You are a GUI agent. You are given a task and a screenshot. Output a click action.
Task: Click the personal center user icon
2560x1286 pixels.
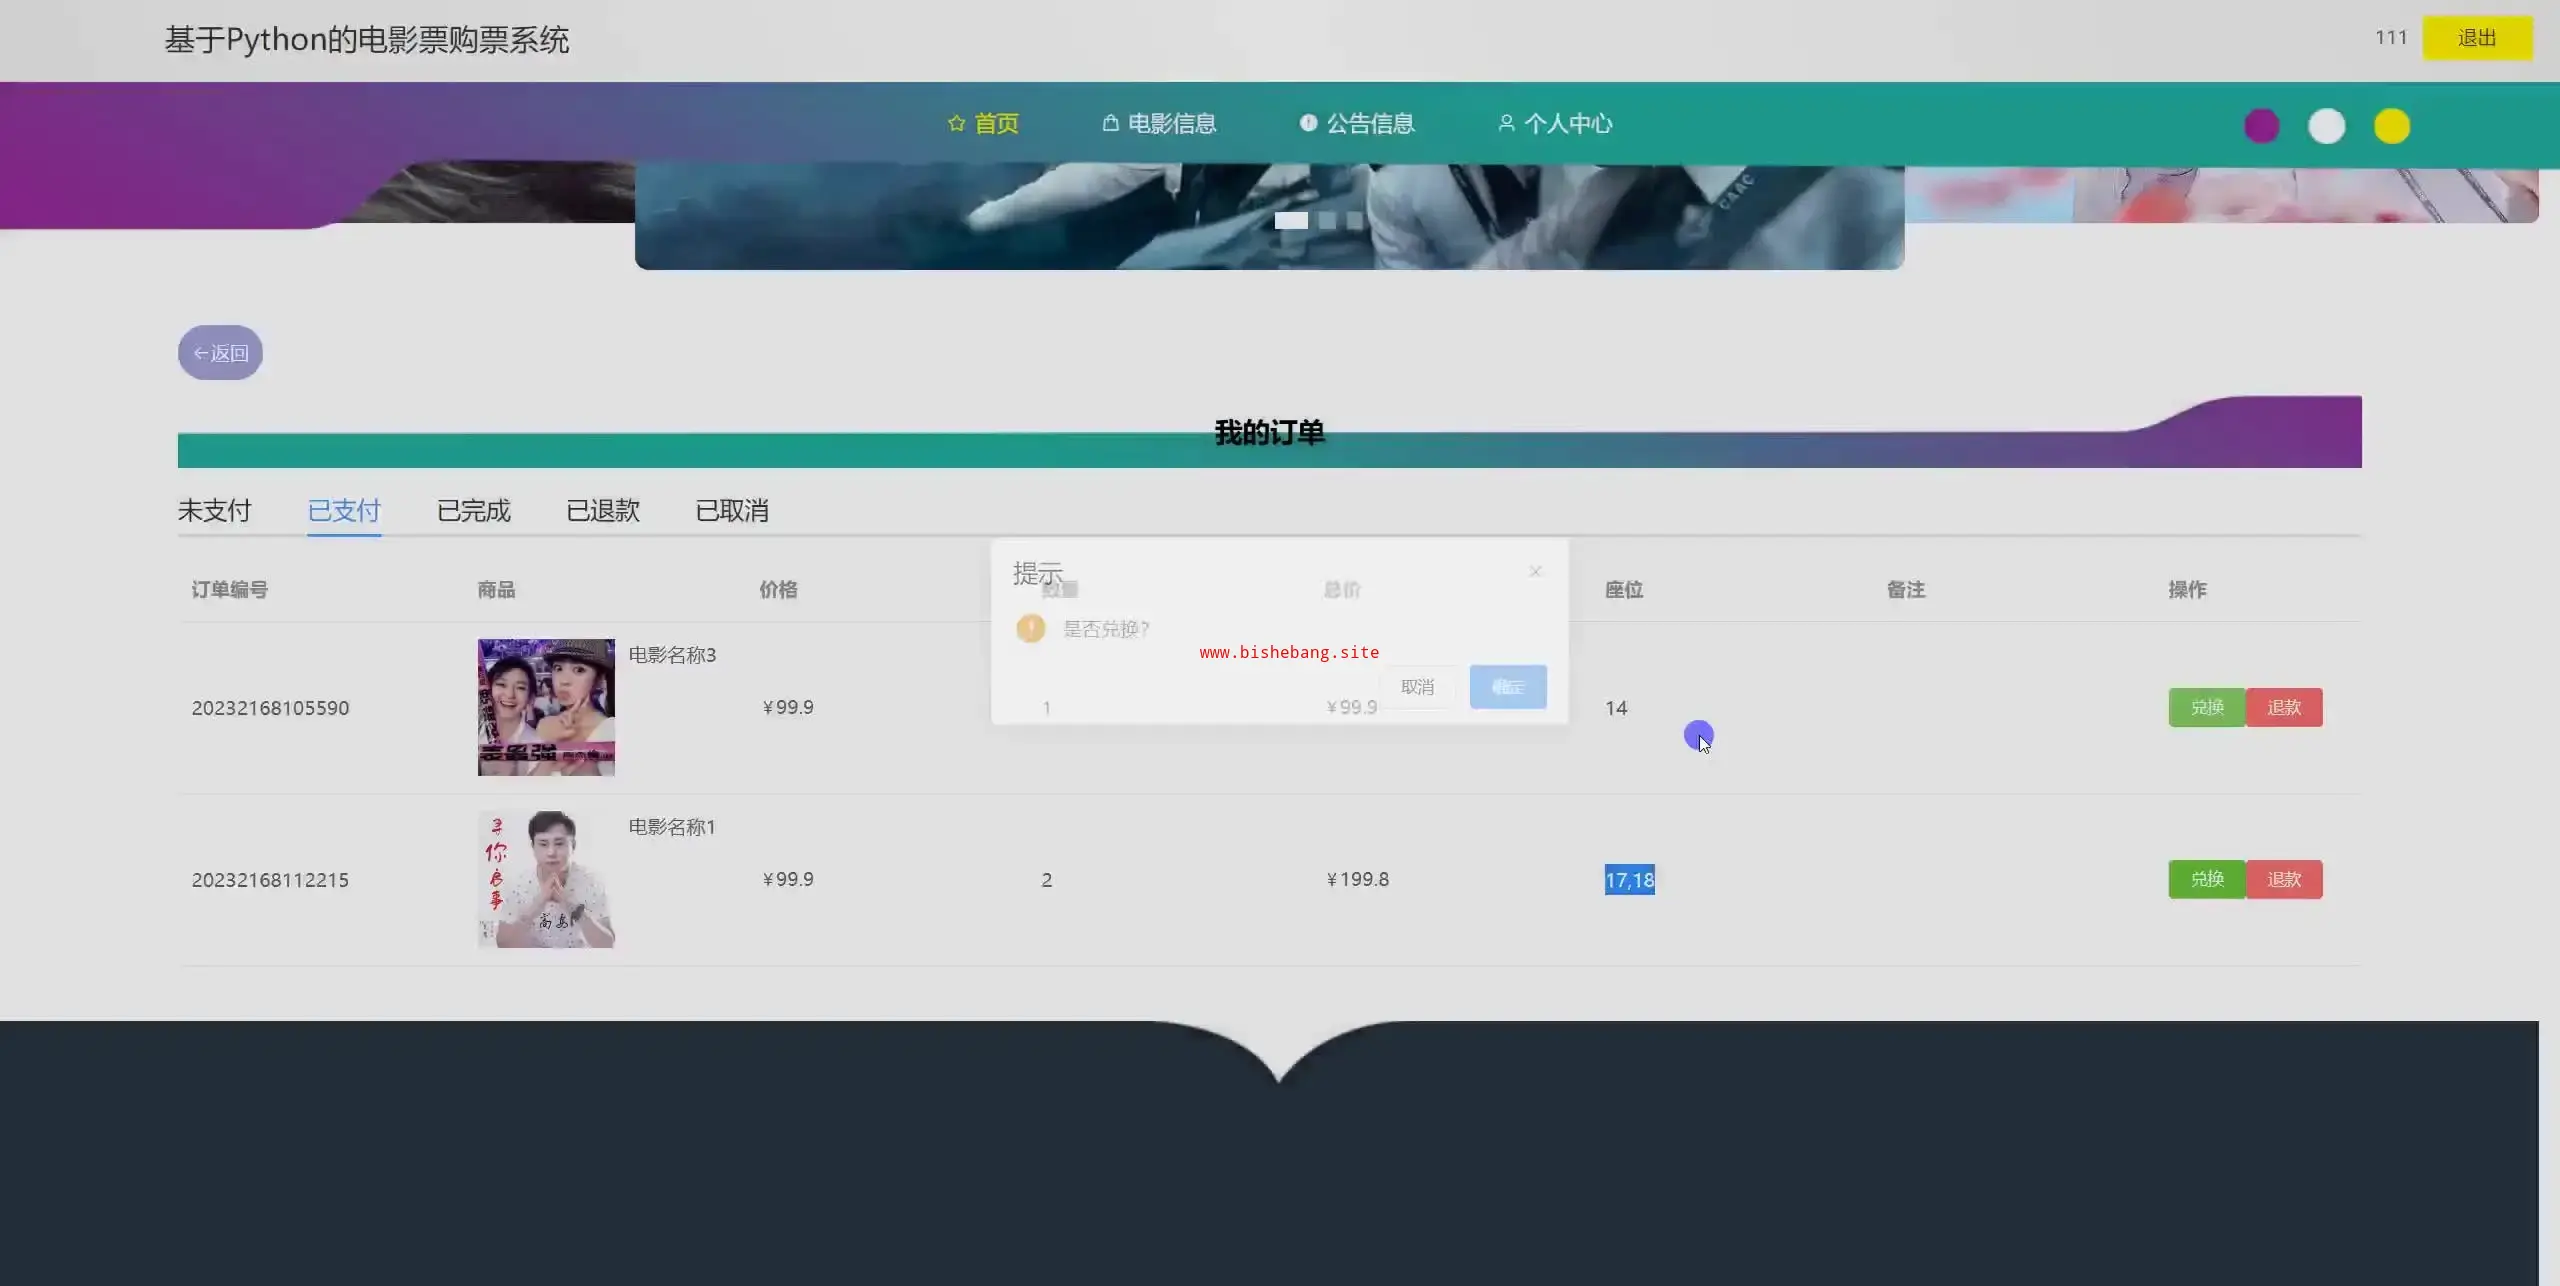1506,123
